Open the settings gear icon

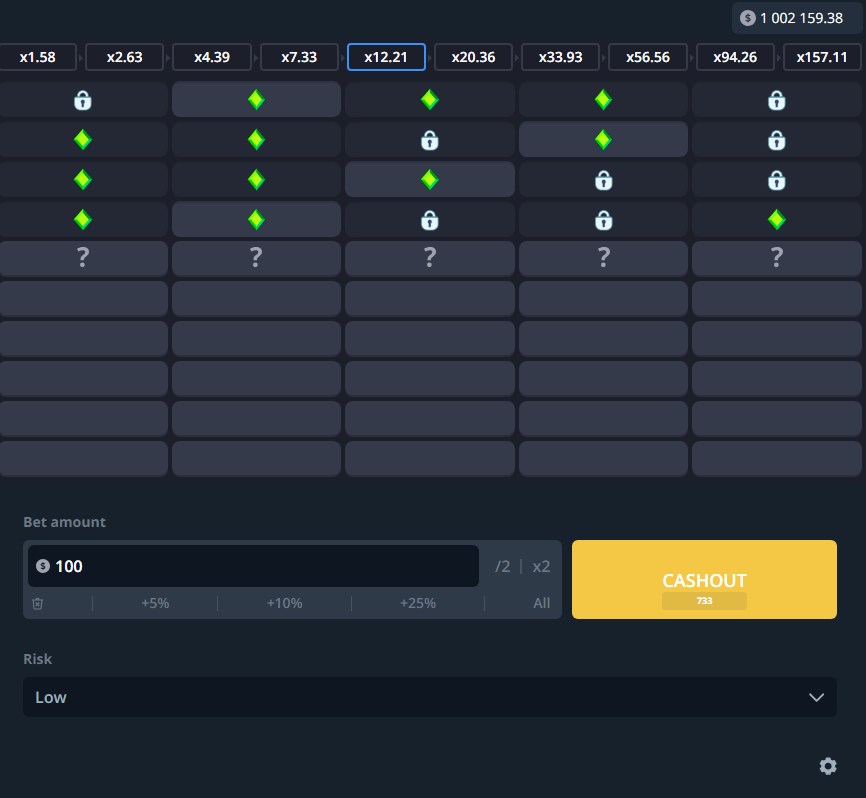pyautogui.click(x=827, y=766)
